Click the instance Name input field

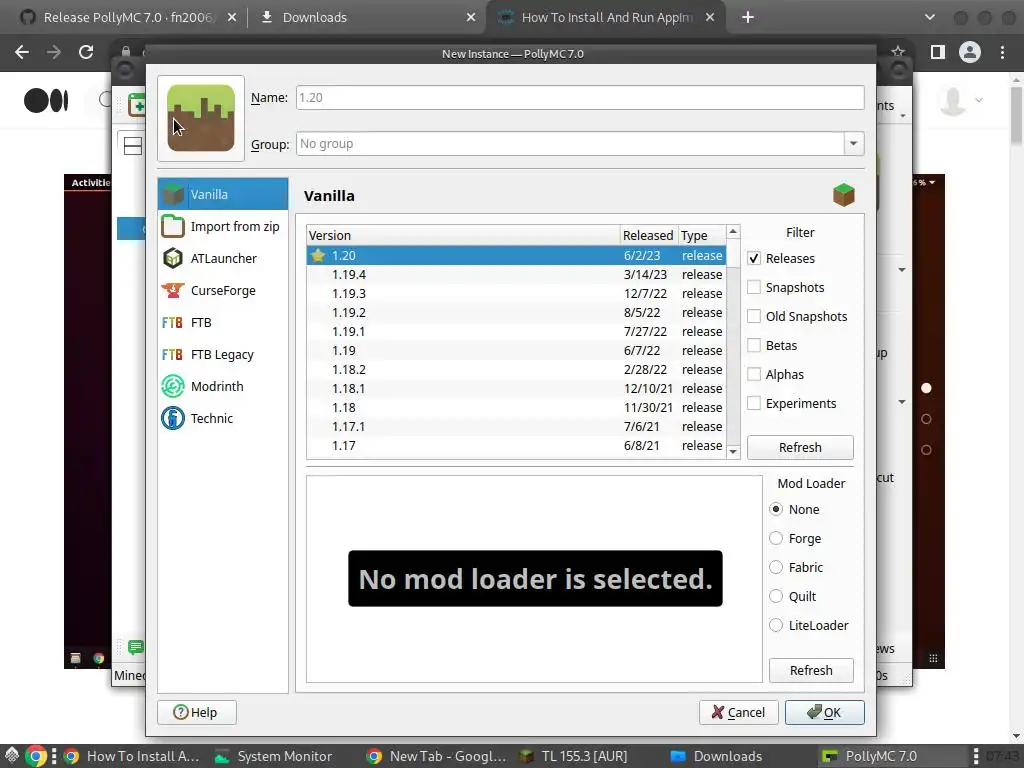(x=580, y=97)
